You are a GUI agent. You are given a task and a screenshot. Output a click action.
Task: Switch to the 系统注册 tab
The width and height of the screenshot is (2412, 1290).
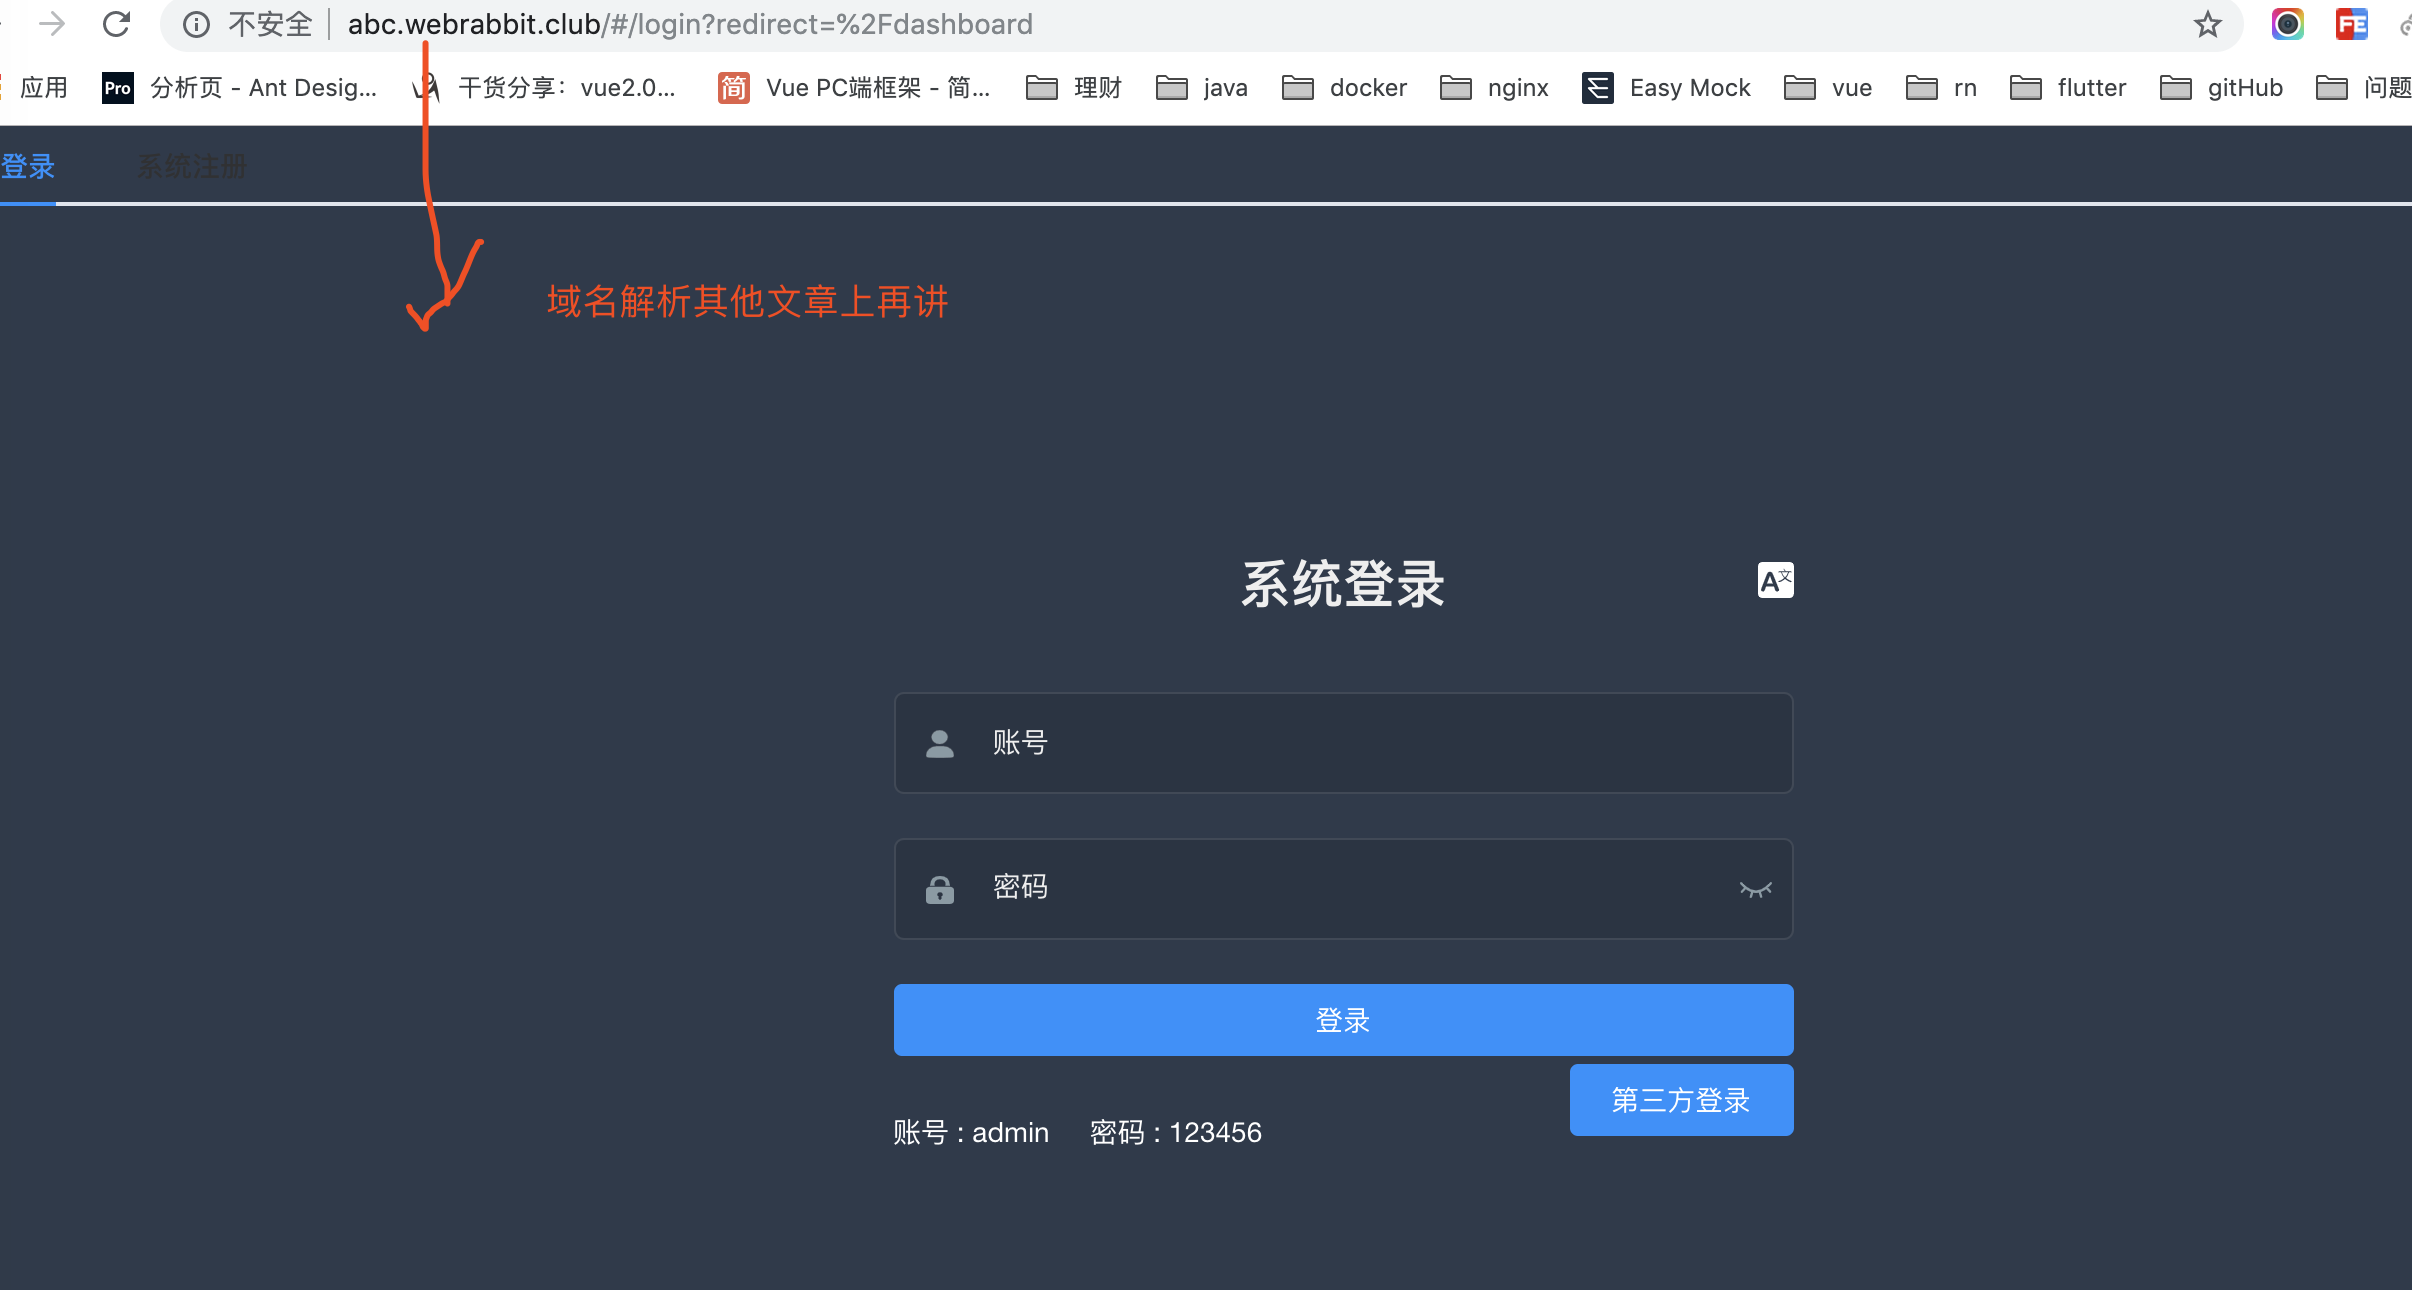(191, 166)
